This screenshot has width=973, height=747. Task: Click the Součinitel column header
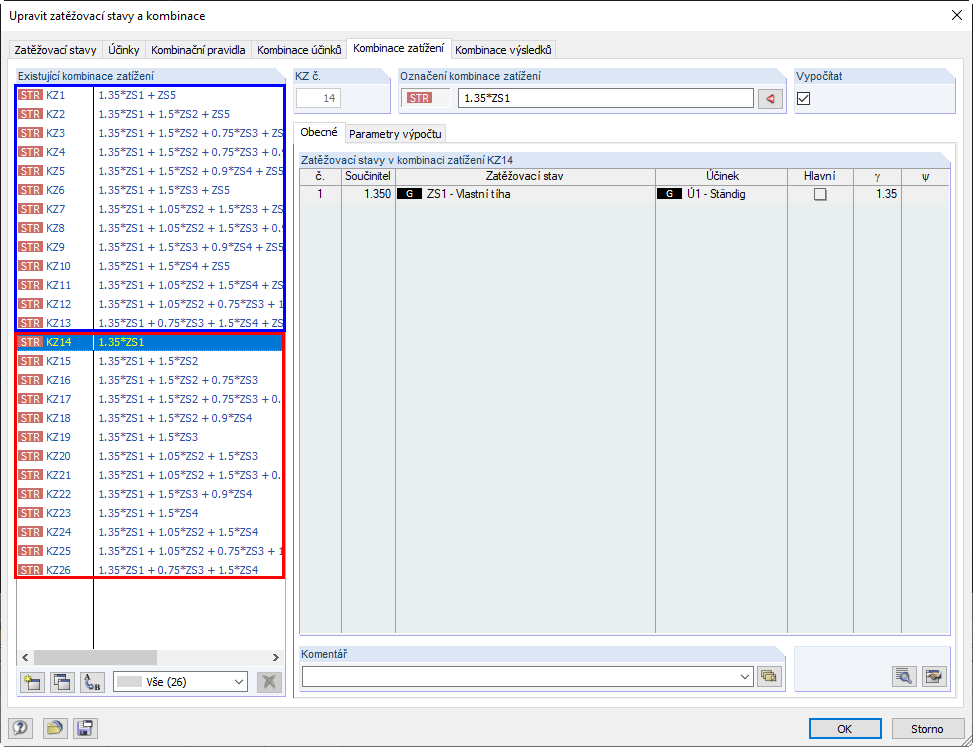[368, 176]
